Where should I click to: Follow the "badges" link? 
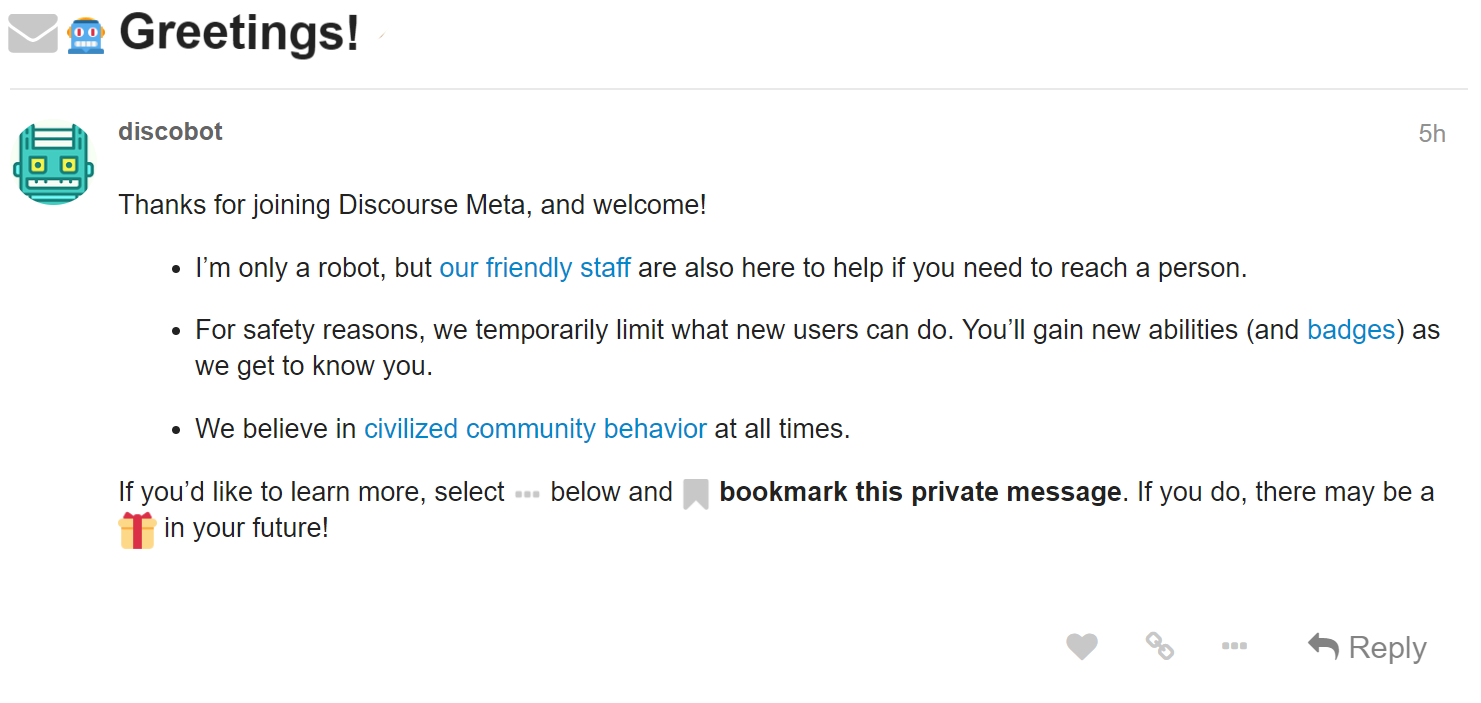coord(1350,330)
